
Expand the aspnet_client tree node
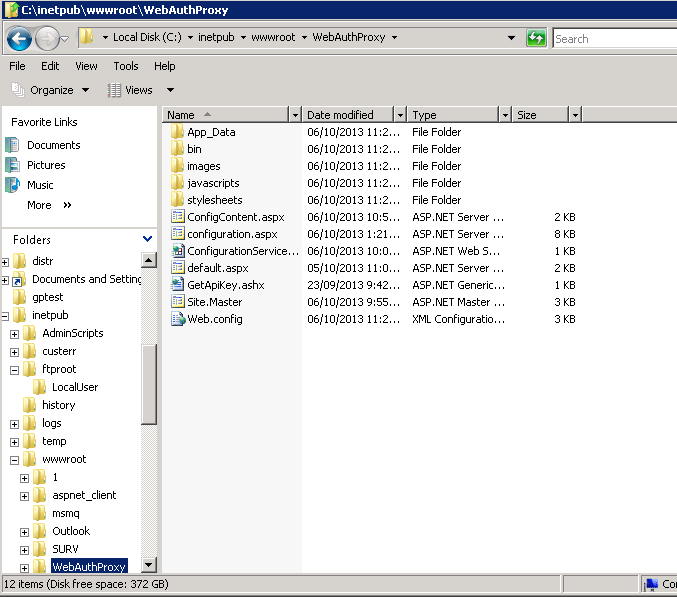(x=25, y=496)
